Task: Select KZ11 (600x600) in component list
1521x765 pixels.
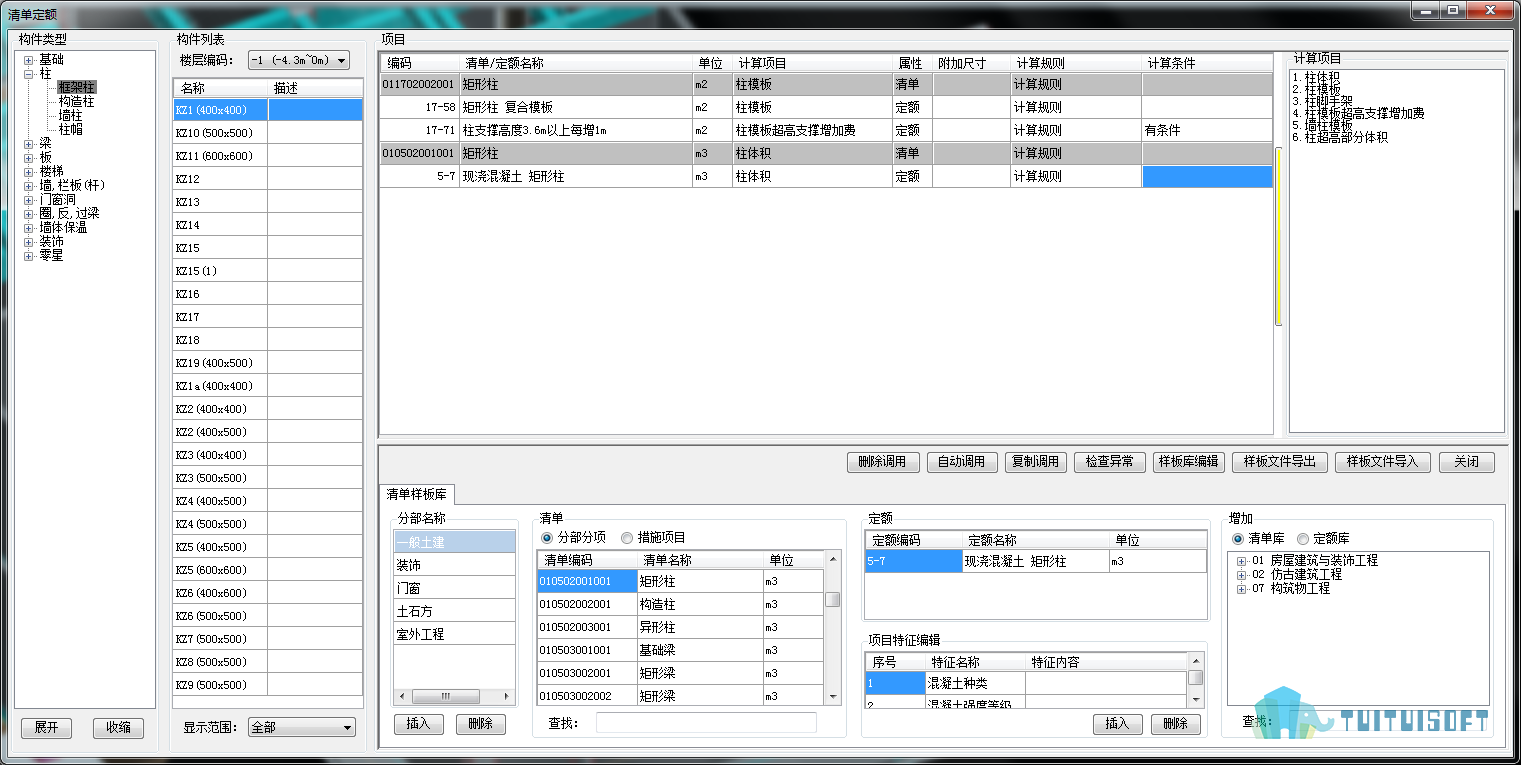Action: pos(268,156)
